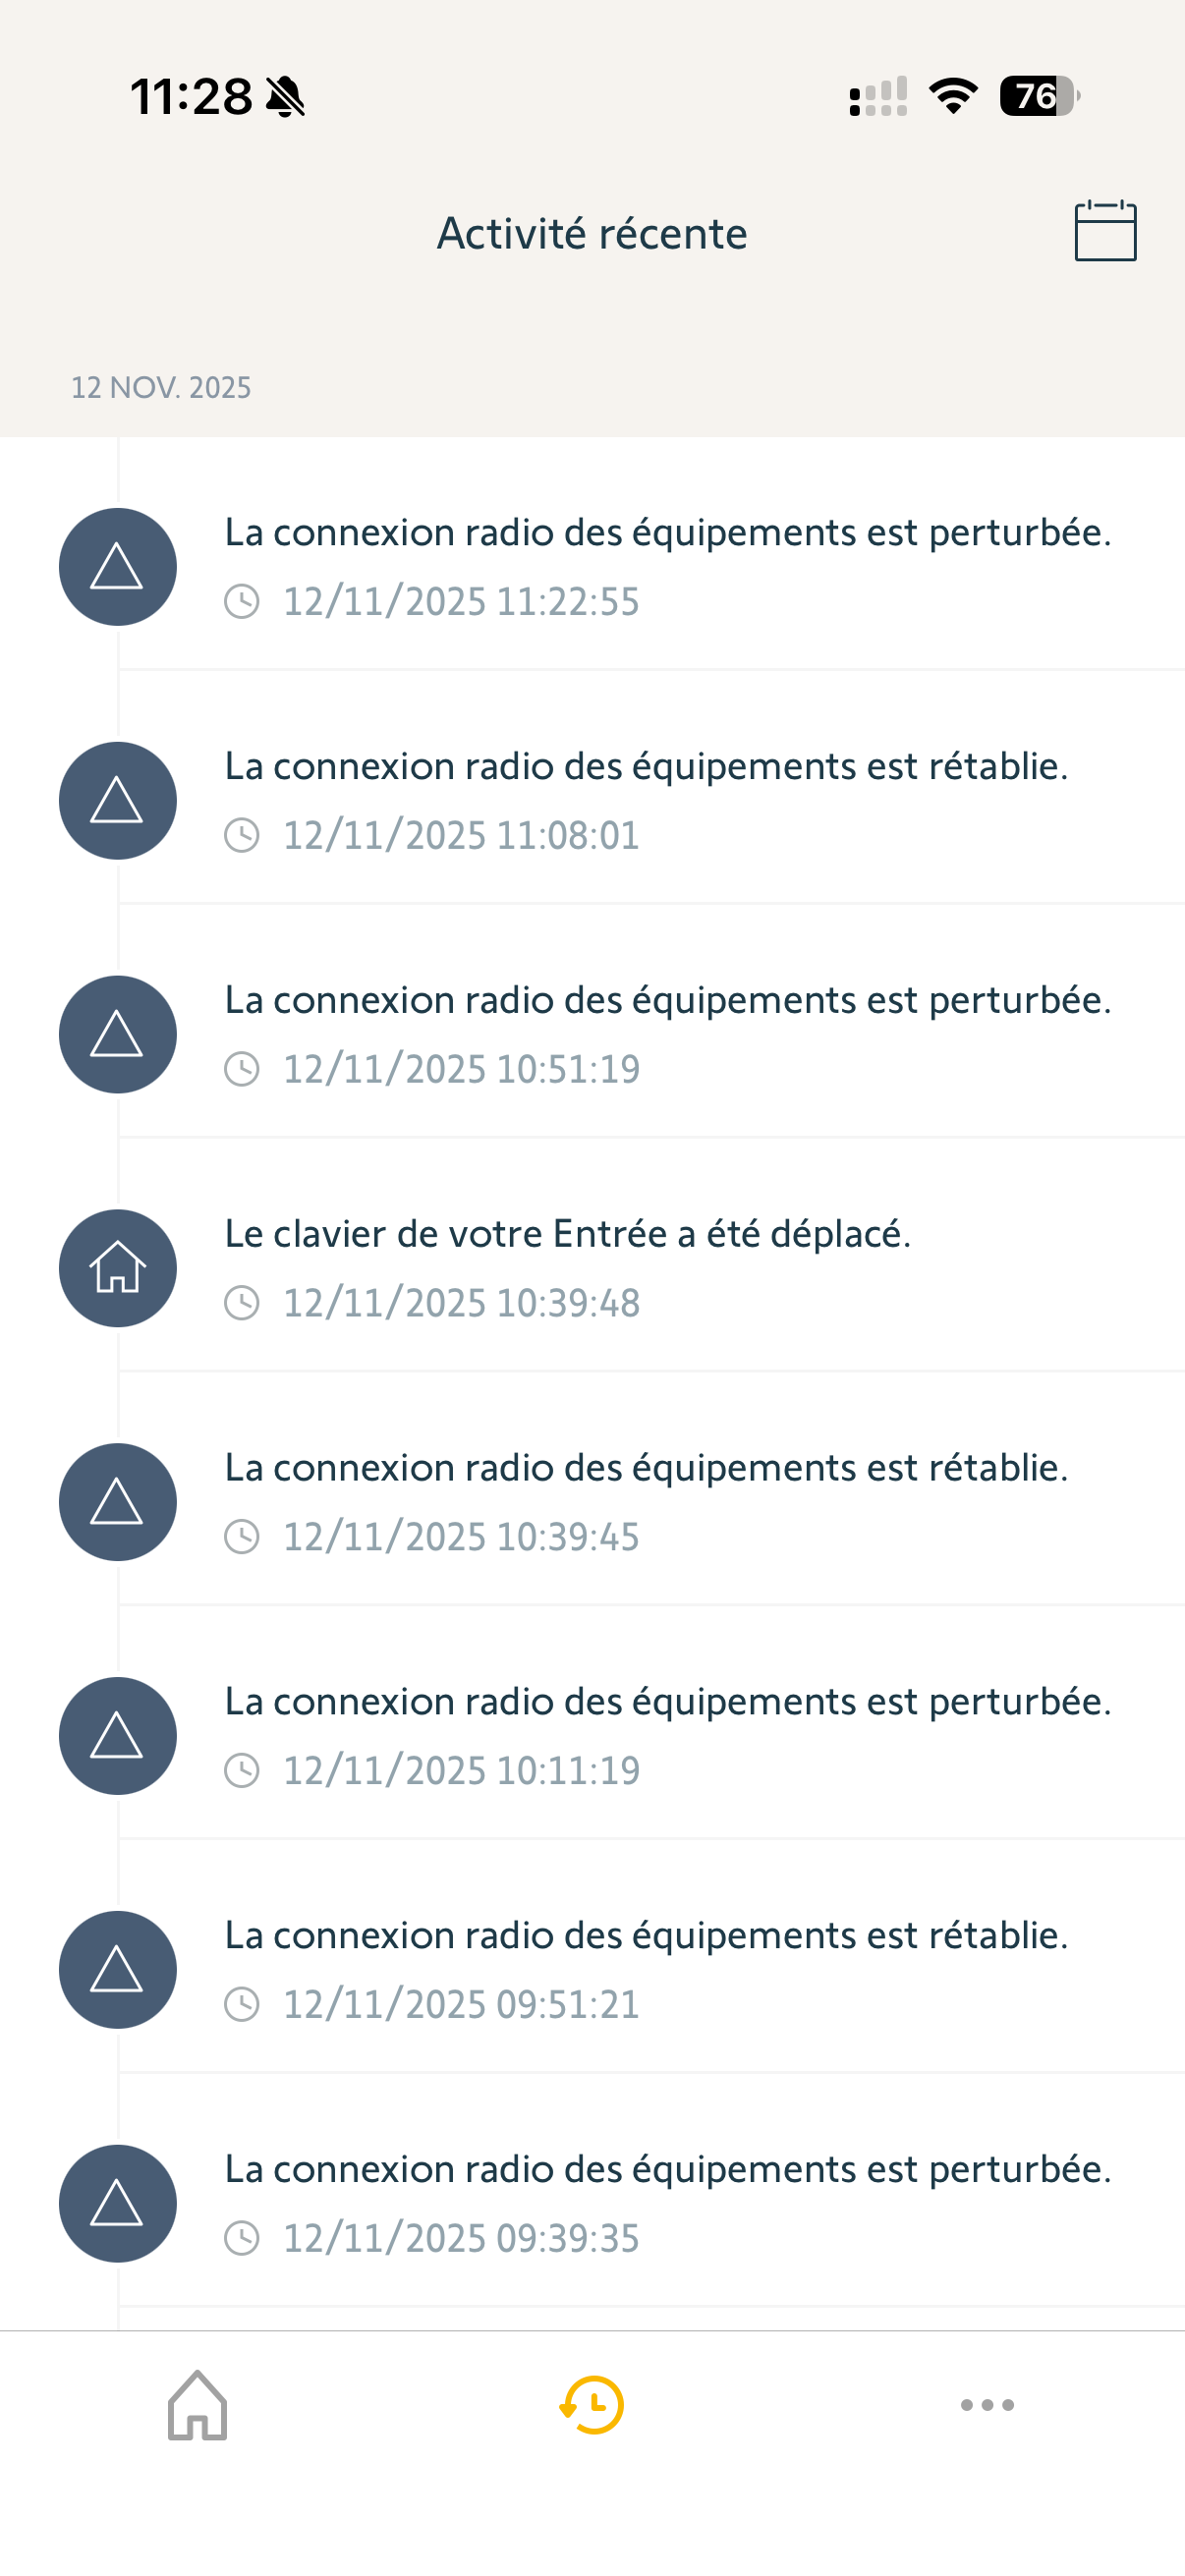This screenshot has height=2576, width=1185.
Task: Tap the timestamp 12/11/2025 10:51:19
Action: pos(461,1069)
